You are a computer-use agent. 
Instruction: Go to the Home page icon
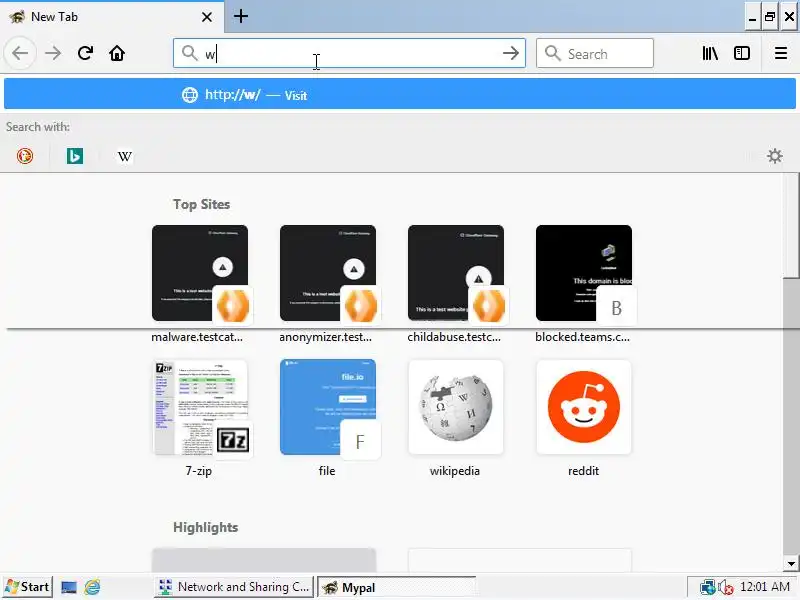[x=117, y=53]
